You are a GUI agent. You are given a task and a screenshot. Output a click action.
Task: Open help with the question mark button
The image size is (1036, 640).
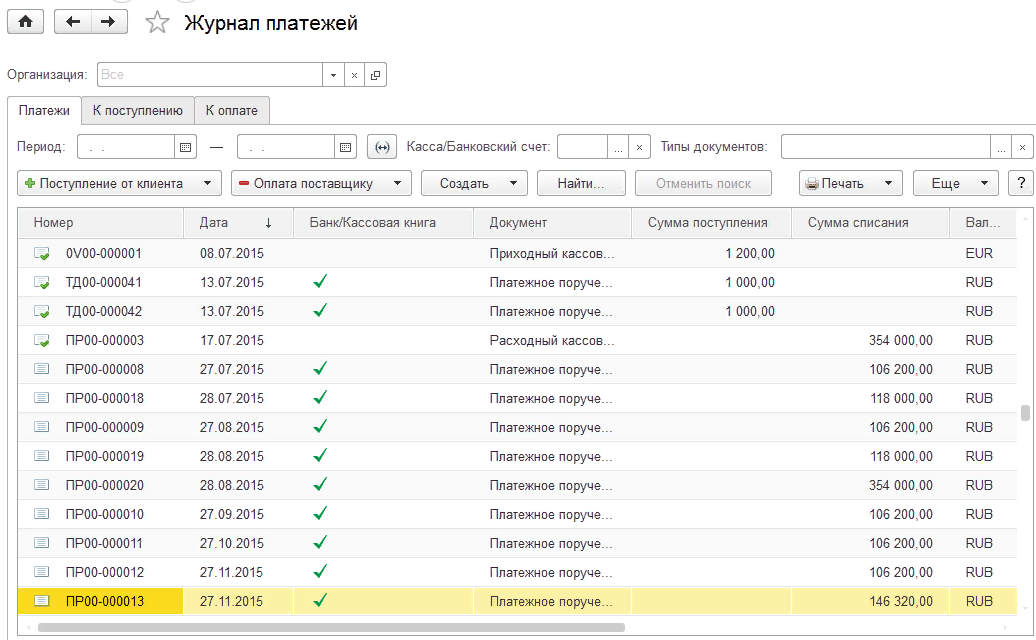(x=1020, y=183)
